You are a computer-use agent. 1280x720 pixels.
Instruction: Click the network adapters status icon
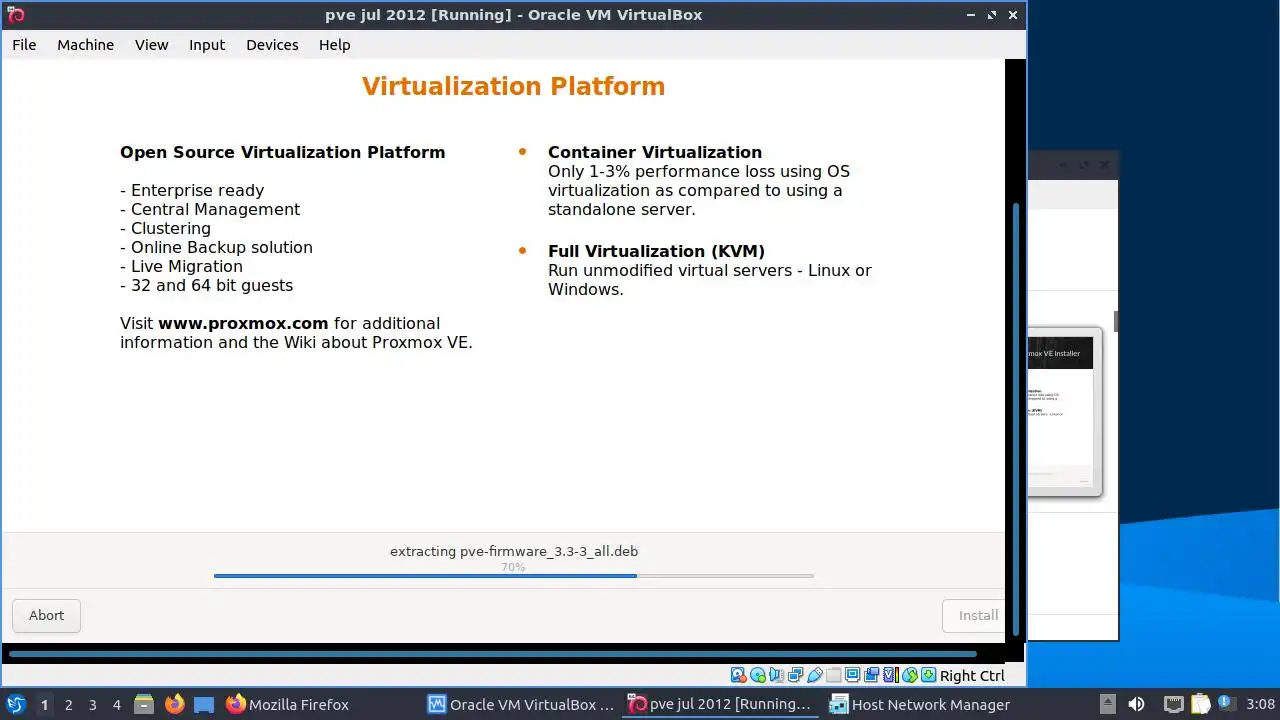tap(795, 675)
